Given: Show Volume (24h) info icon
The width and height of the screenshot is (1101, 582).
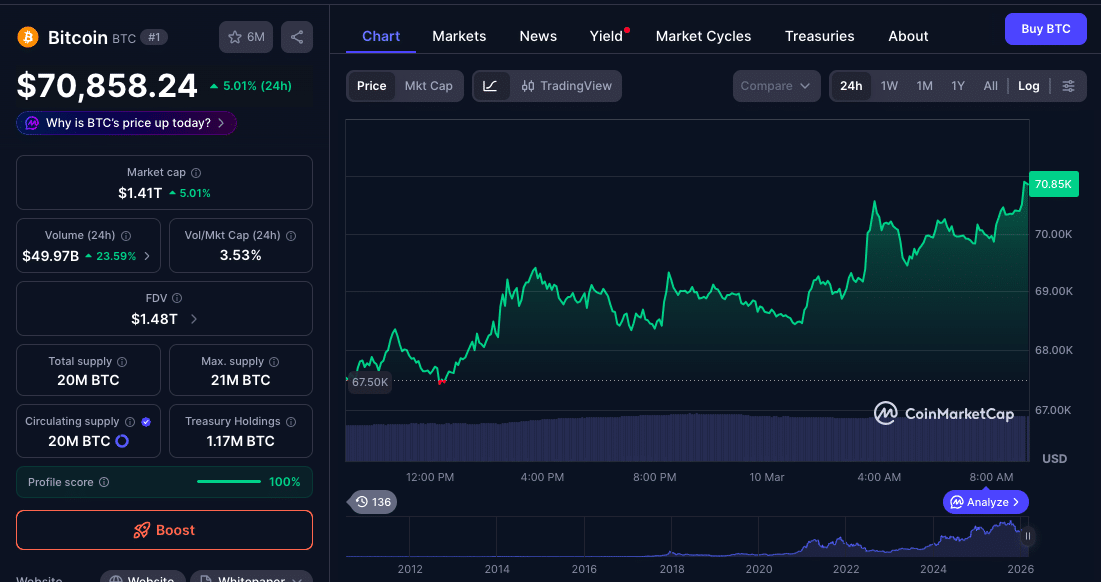Looking at the screenshot, I should point(126,236).
